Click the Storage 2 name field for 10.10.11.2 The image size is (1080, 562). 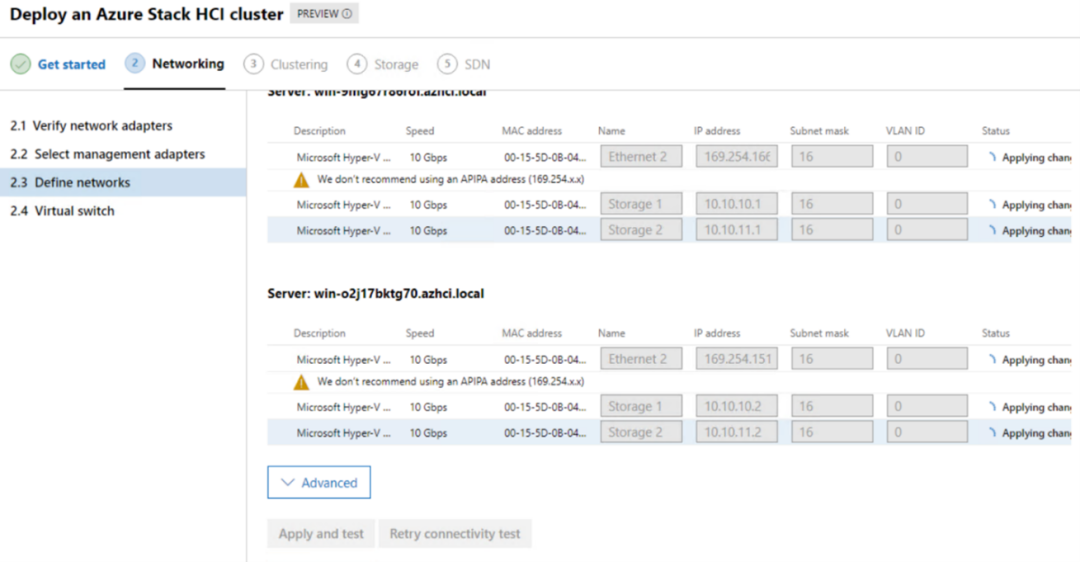(x=641, y=432)
